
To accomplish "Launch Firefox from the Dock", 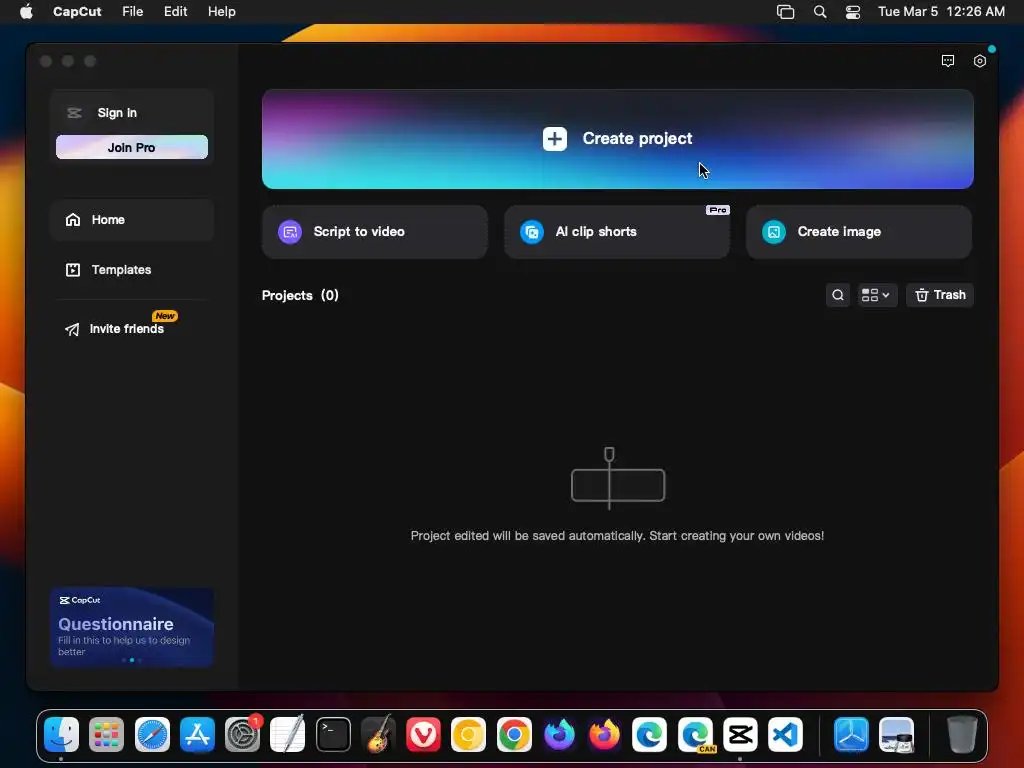I will pyautogui.click(x=604, y=735).
